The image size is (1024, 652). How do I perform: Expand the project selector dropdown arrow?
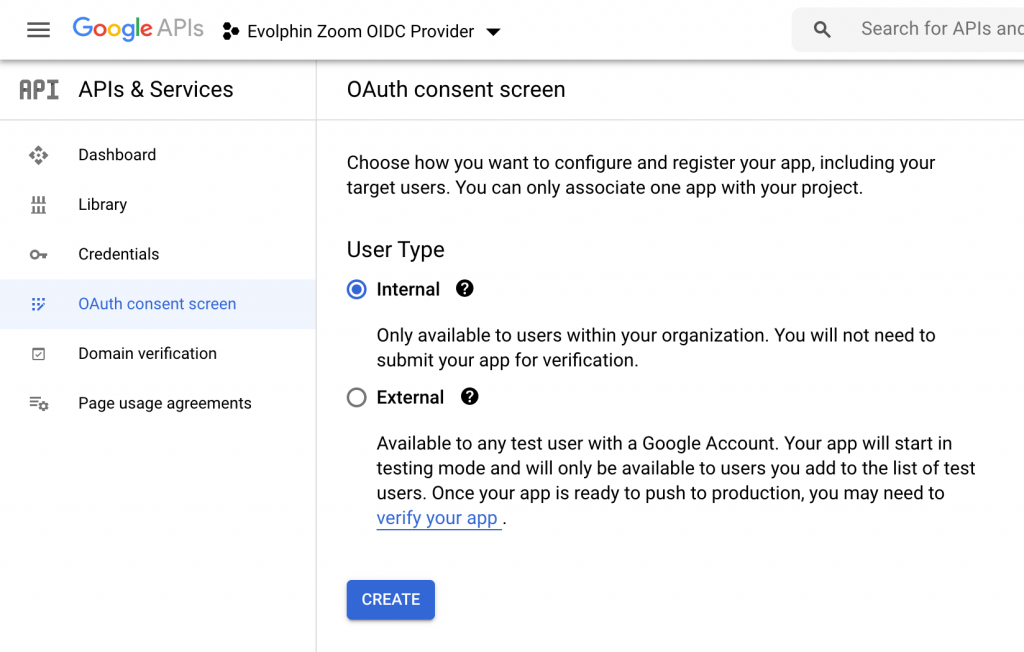click(493, 32)
